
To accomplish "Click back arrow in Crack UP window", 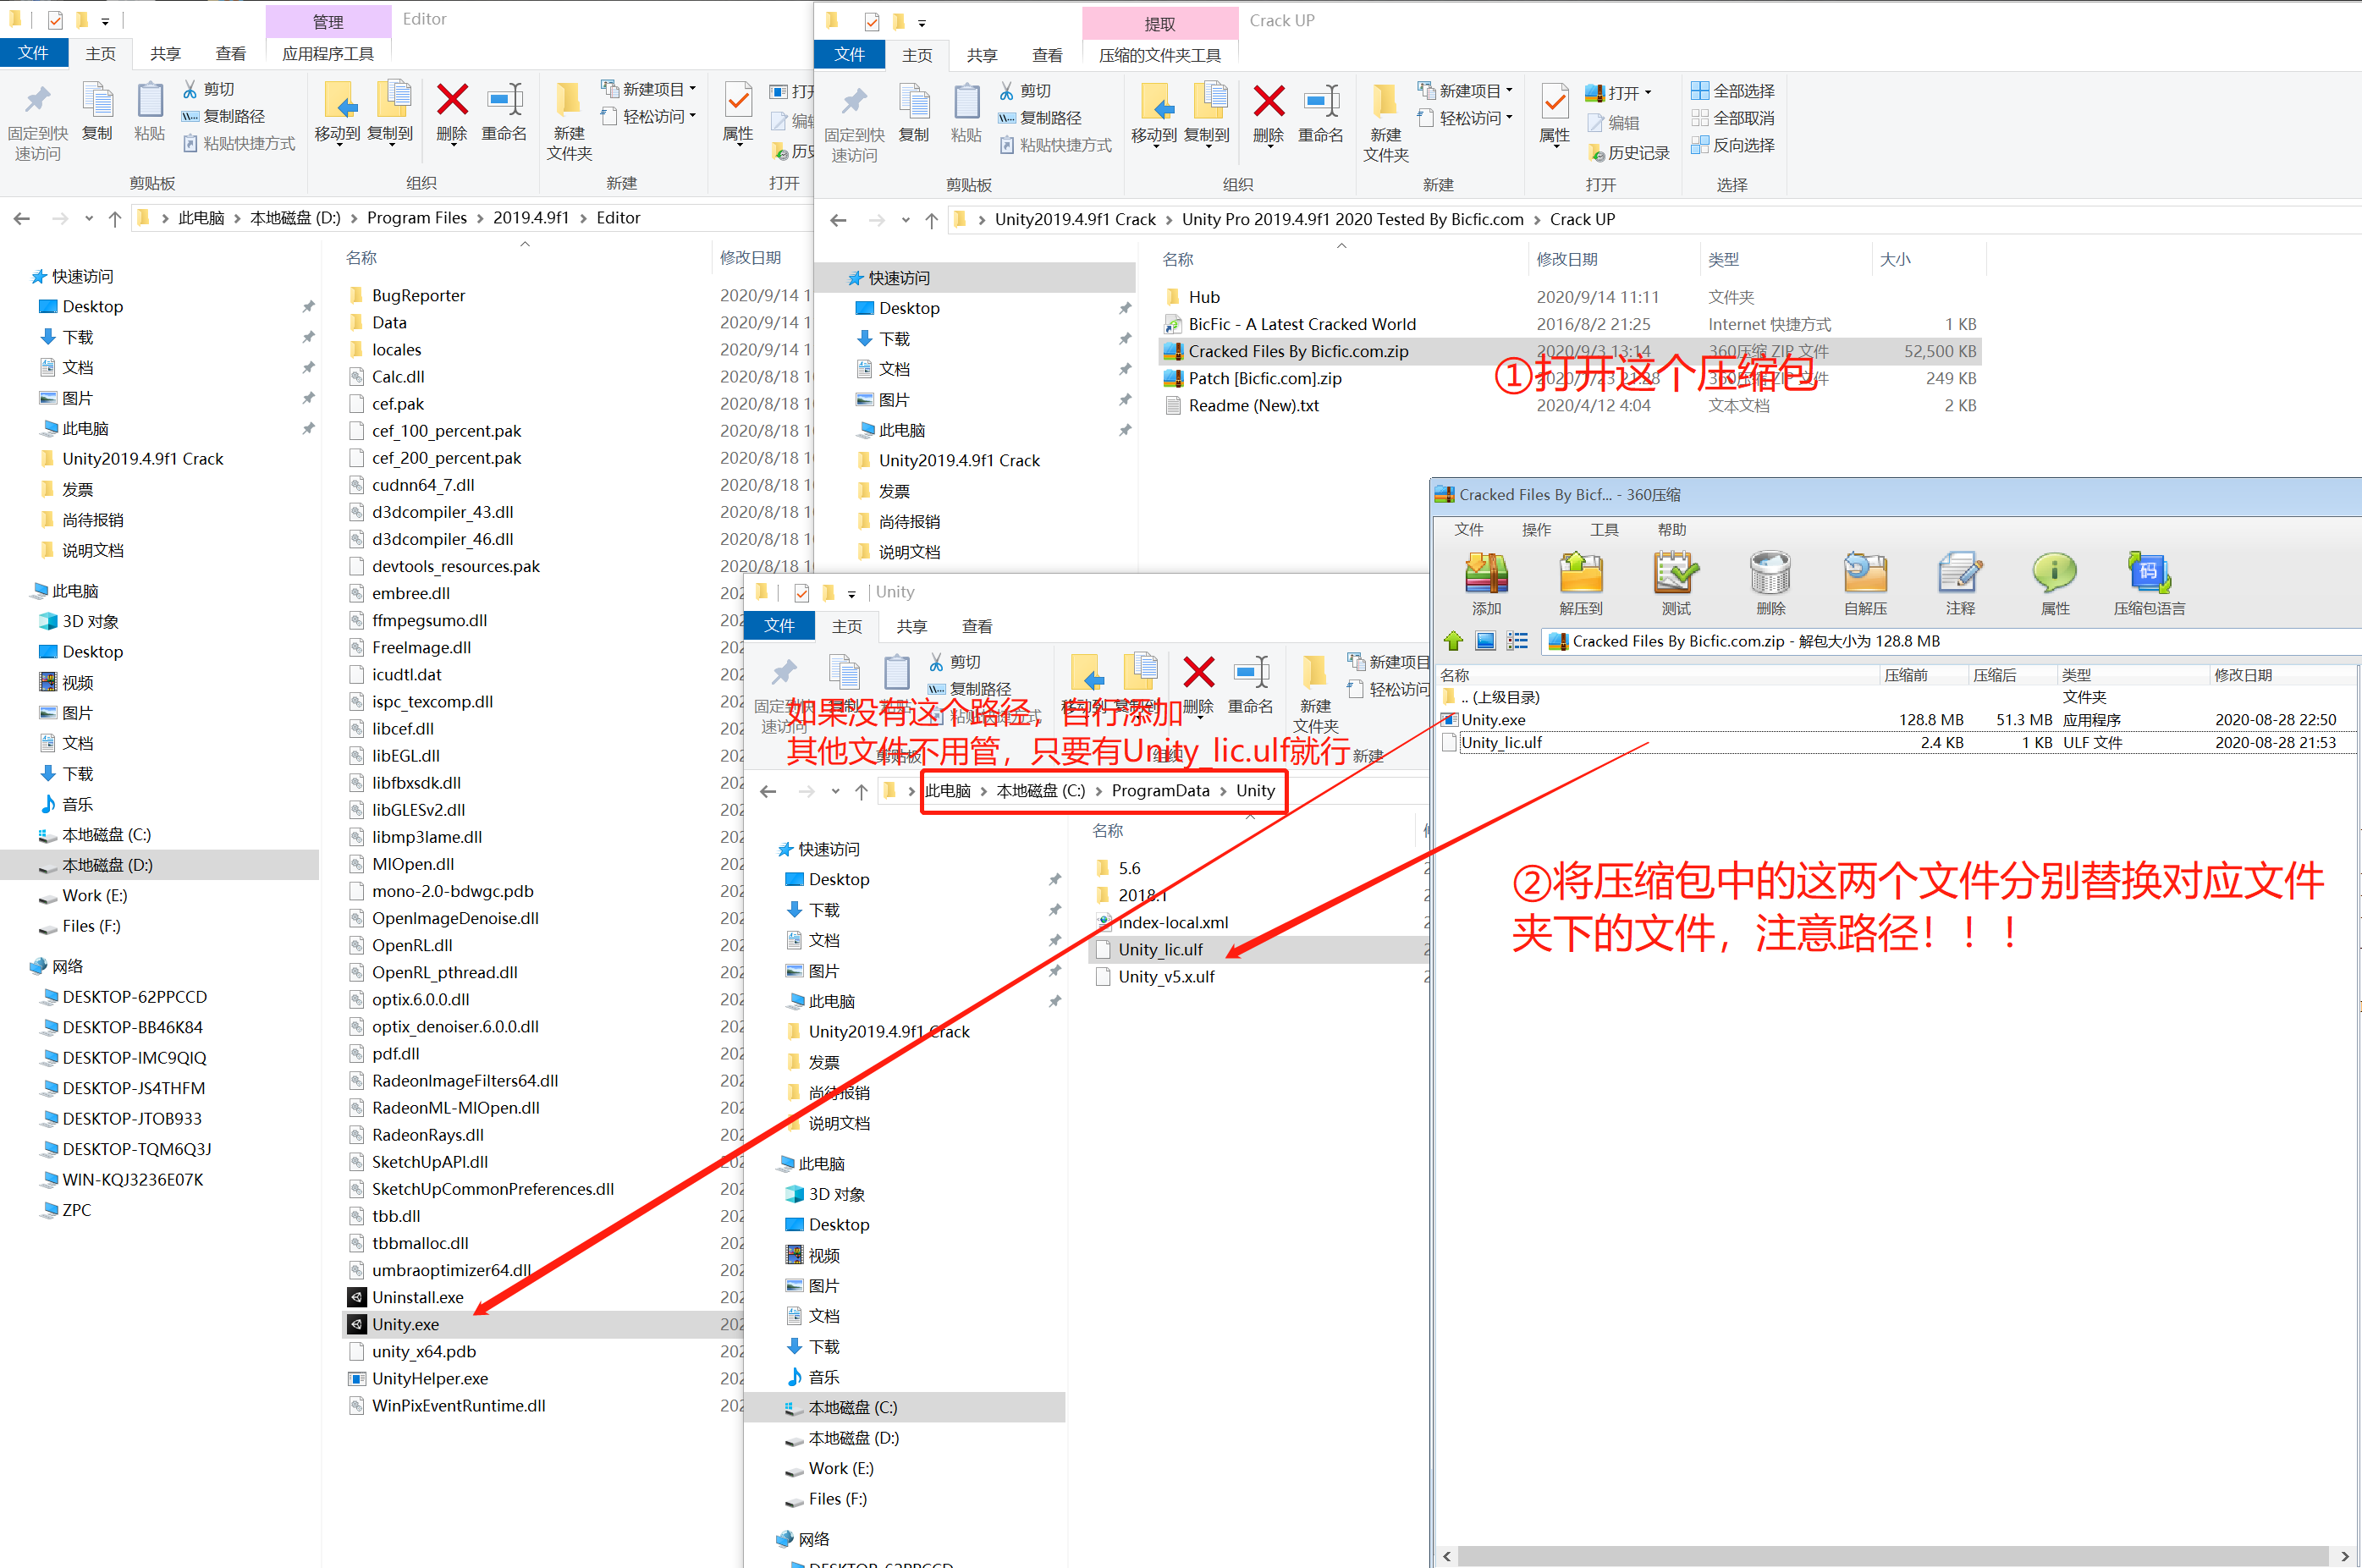I will (838, 220).
